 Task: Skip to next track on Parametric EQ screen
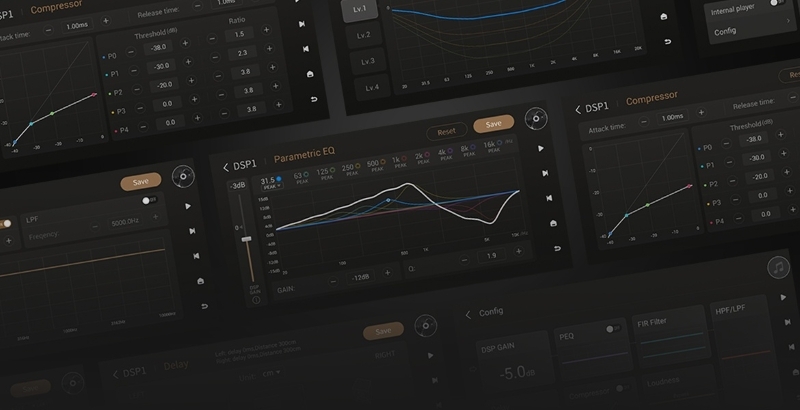pos(545,173)
